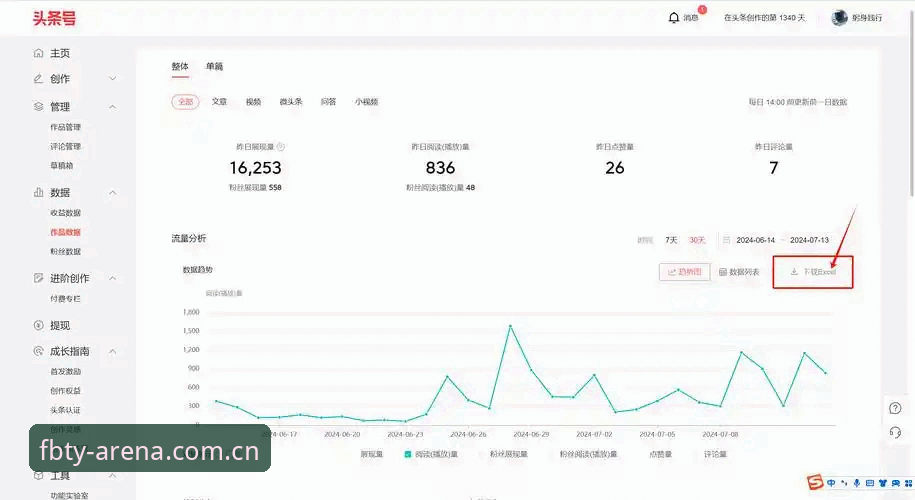Click the info icon beside 昨日展现量
The height and width of the screenshot is (500, 915).
coord(281,146)
